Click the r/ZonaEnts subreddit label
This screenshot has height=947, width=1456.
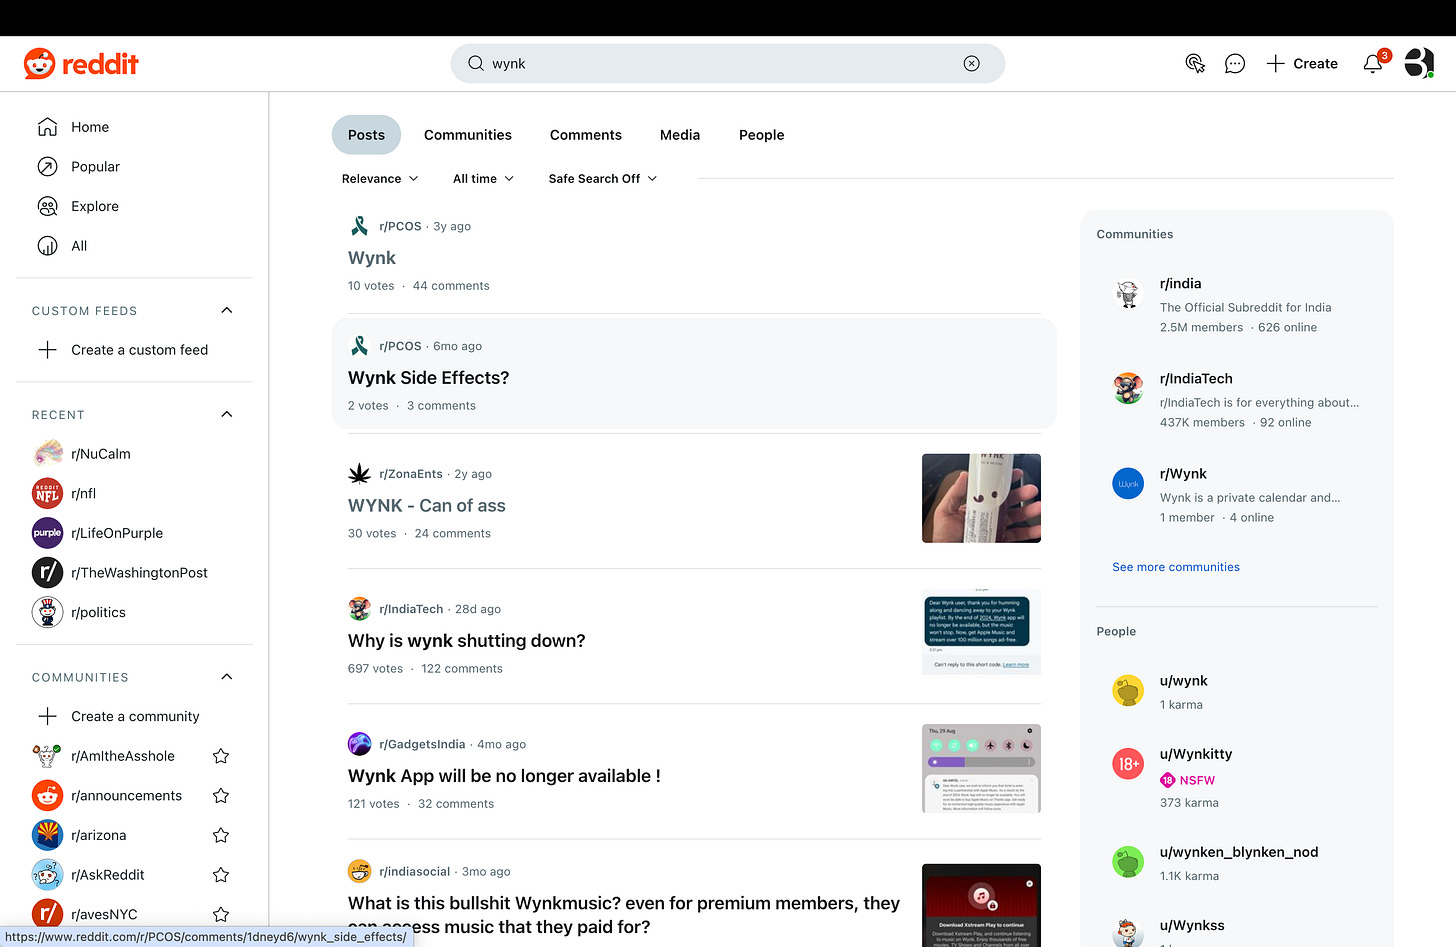(411, 474)
